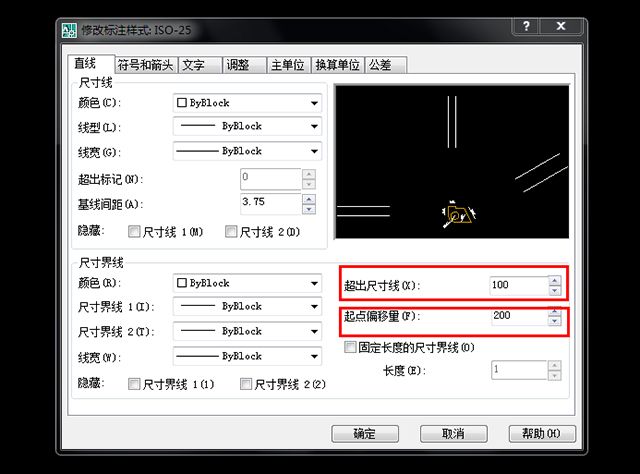The height and width of the screenshot is (474, 640).
Task: Click the help question mark button
Action: 526,26
